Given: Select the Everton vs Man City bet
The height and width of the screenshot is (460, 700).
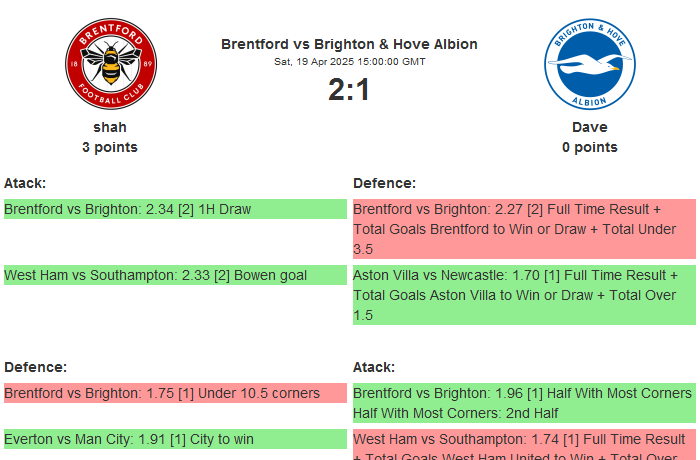Looking at the screenshot, I should (x=174, y=438).
